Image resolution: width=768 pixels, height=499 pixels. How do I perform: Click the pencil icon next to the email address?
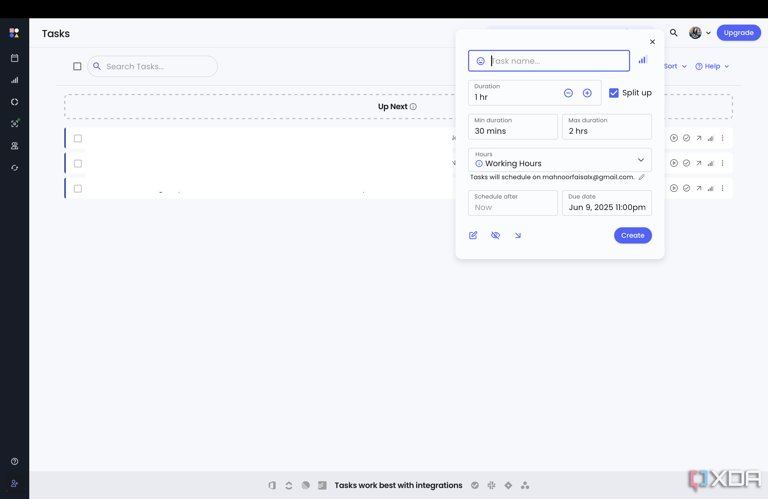coord(642,177)
